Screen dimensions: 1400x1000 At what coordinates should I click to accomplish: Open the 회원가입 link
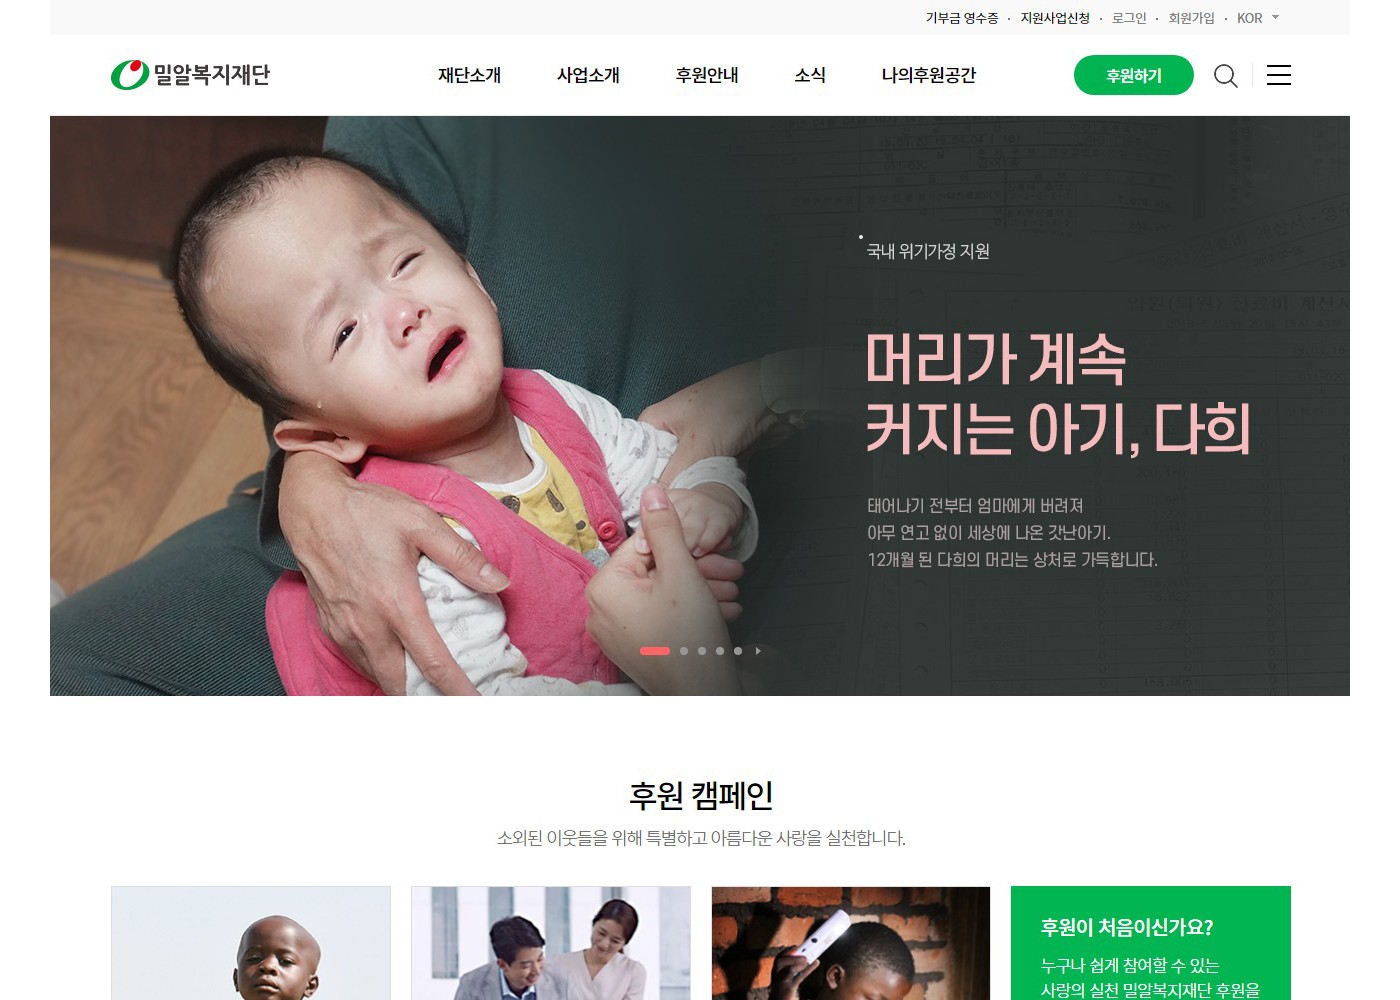tap(1191, 18)
